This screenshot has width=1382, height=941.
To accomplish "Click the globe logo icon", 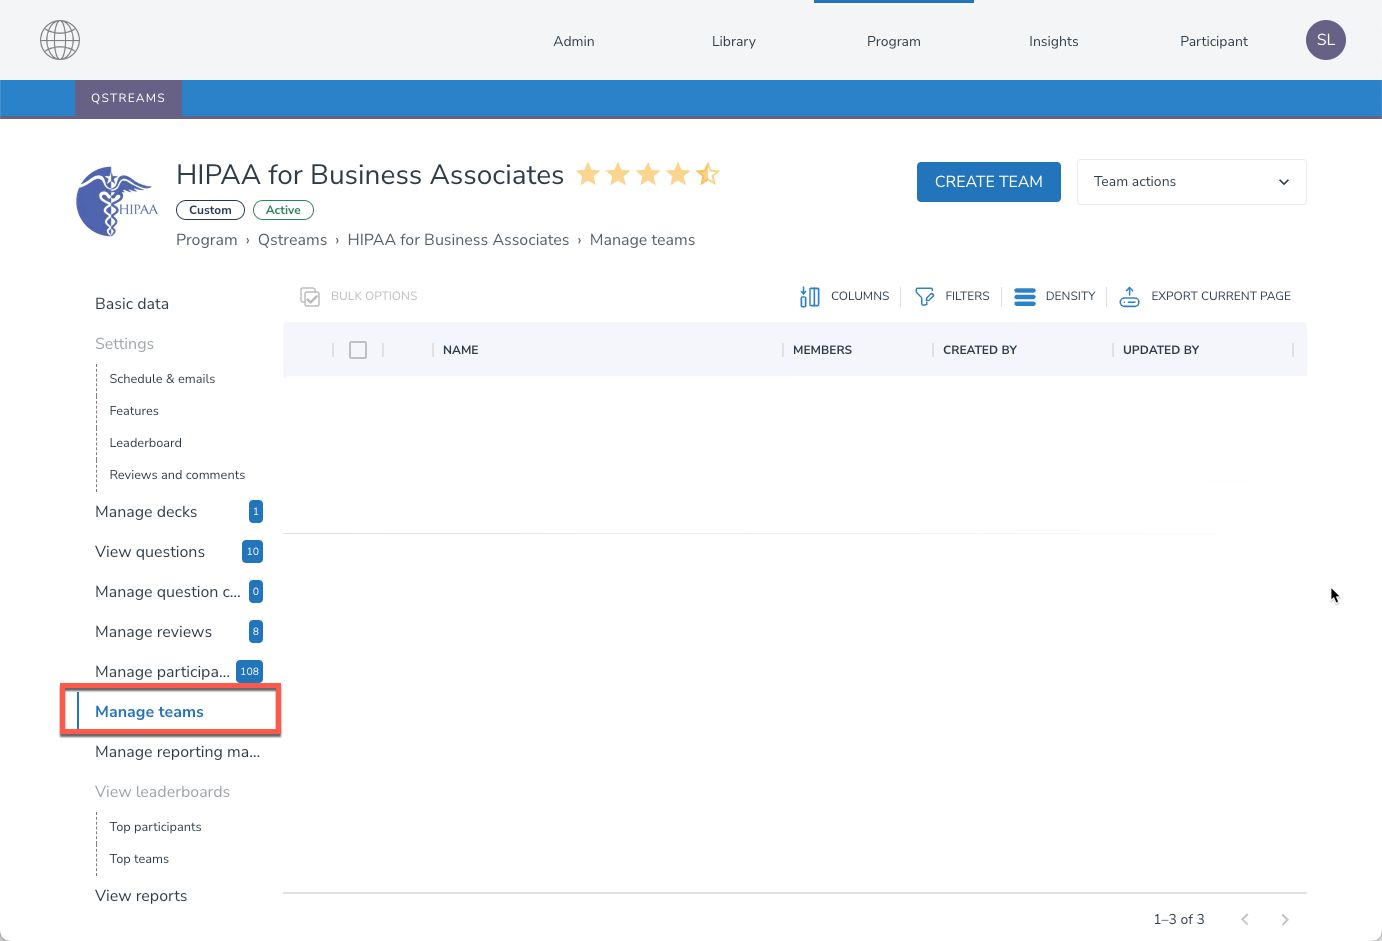I will click(60, 40).
